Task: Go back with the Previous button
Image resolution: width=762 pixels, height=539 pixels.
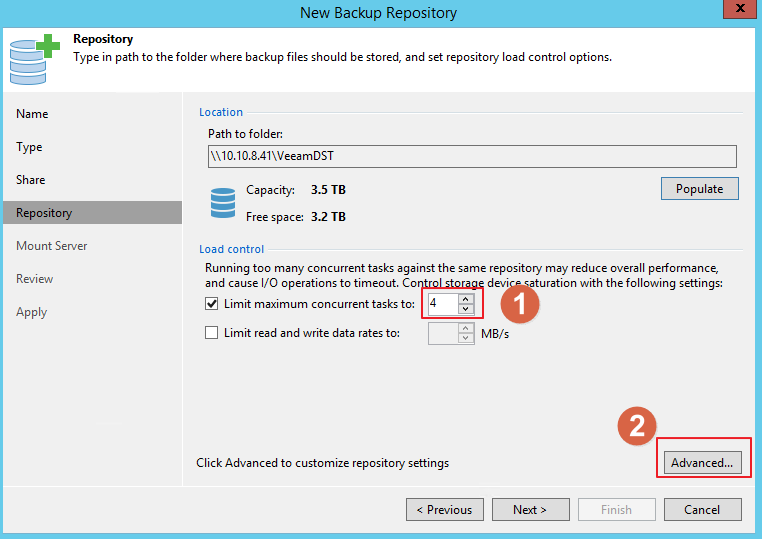Action: (445, 510)
